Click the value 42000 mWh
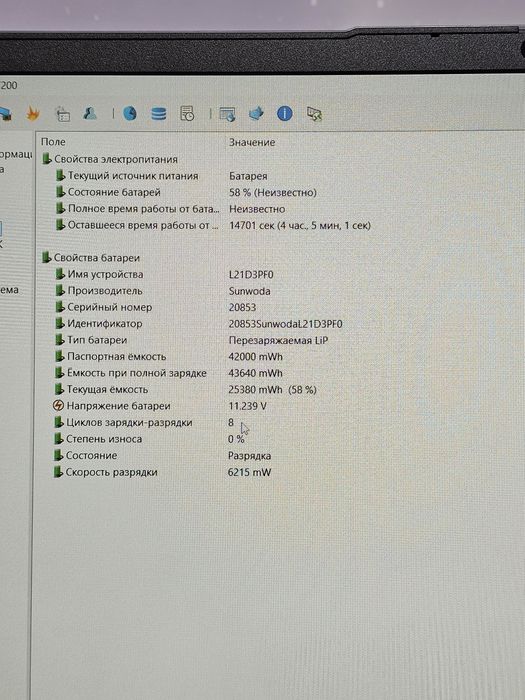525x700 pixels. pyautogui.click(x=255, y=357)
